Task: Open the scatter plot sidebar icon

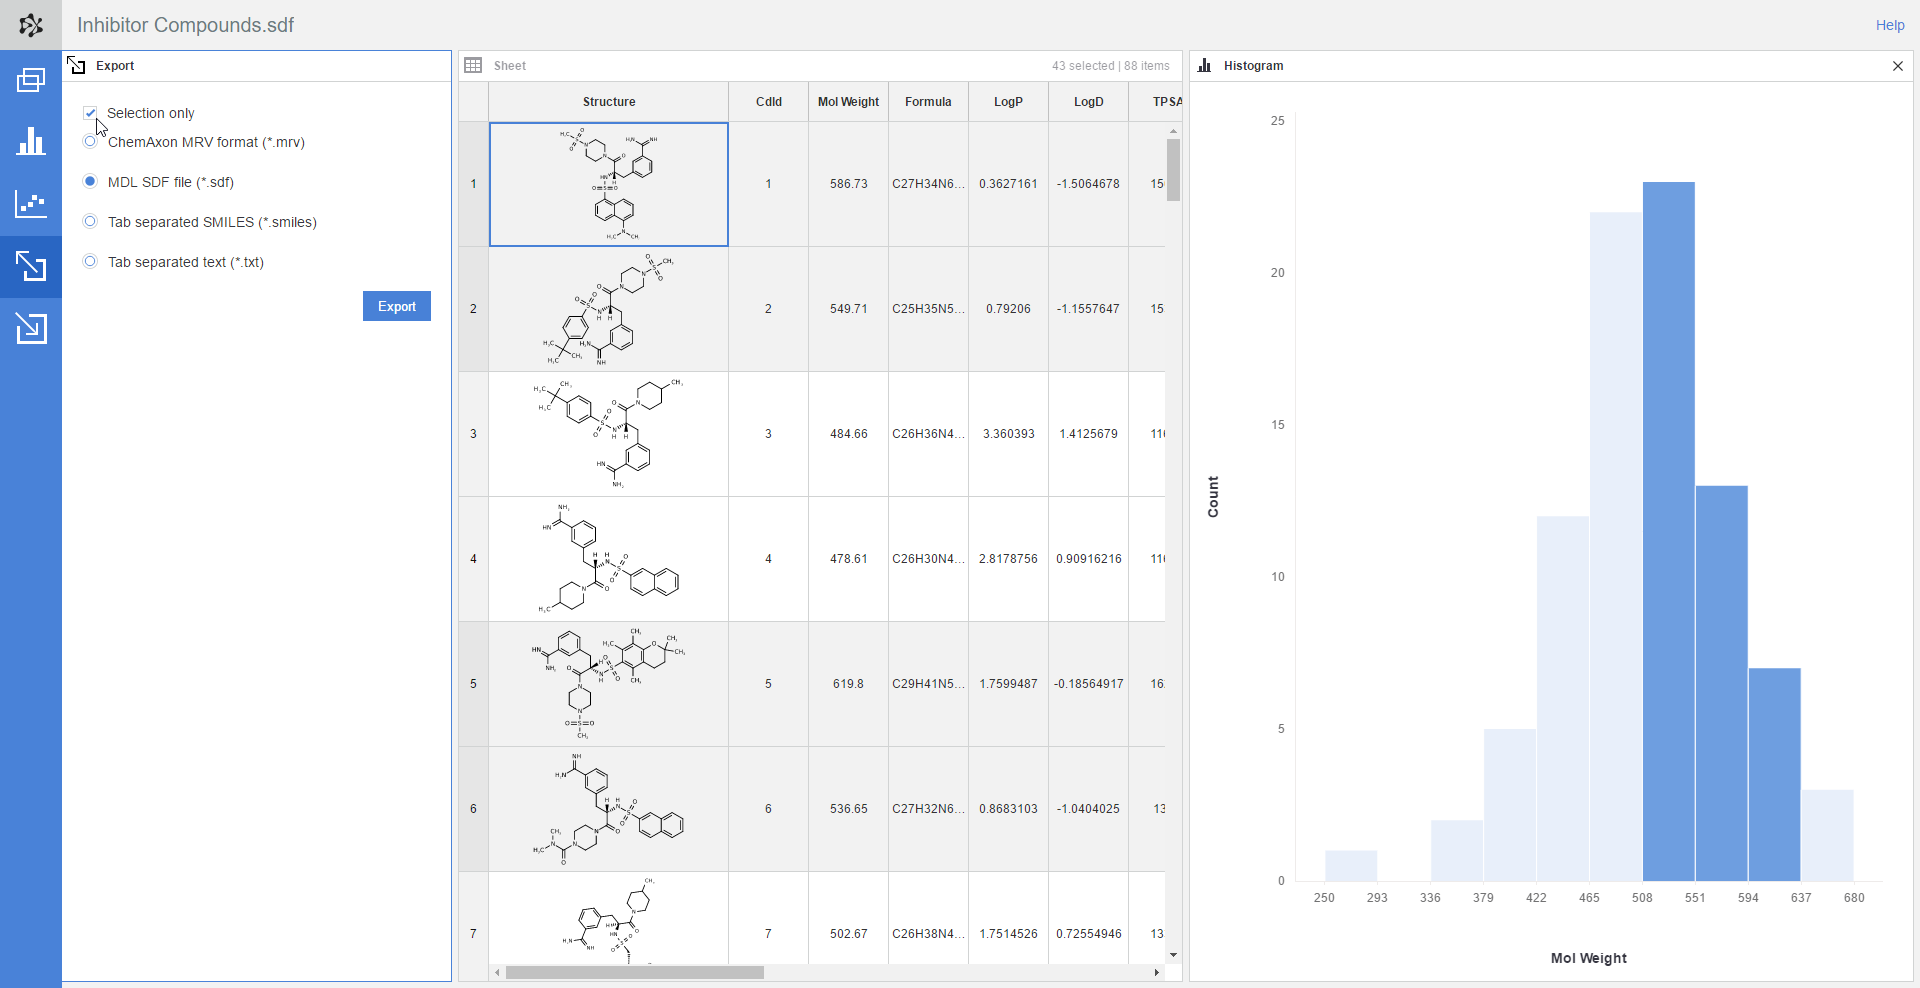Action: tap(31, 204)
